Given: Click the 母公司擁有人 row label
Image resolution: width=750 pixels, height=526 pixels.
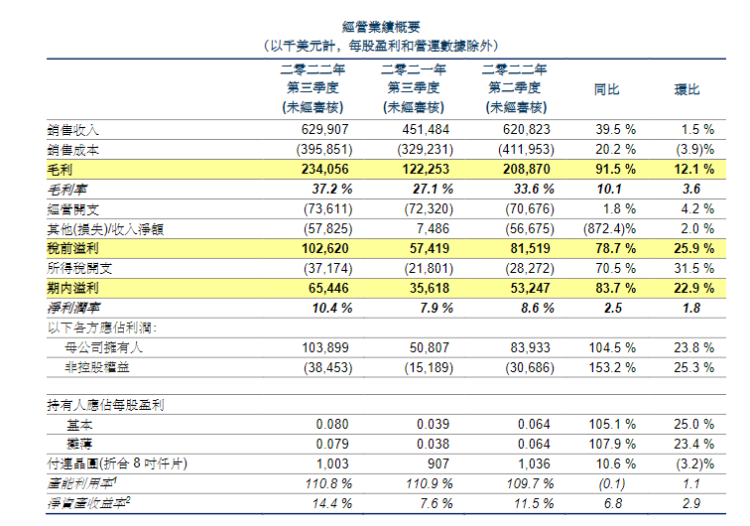Looking at the screenshot, I should (x=103, y=348).
